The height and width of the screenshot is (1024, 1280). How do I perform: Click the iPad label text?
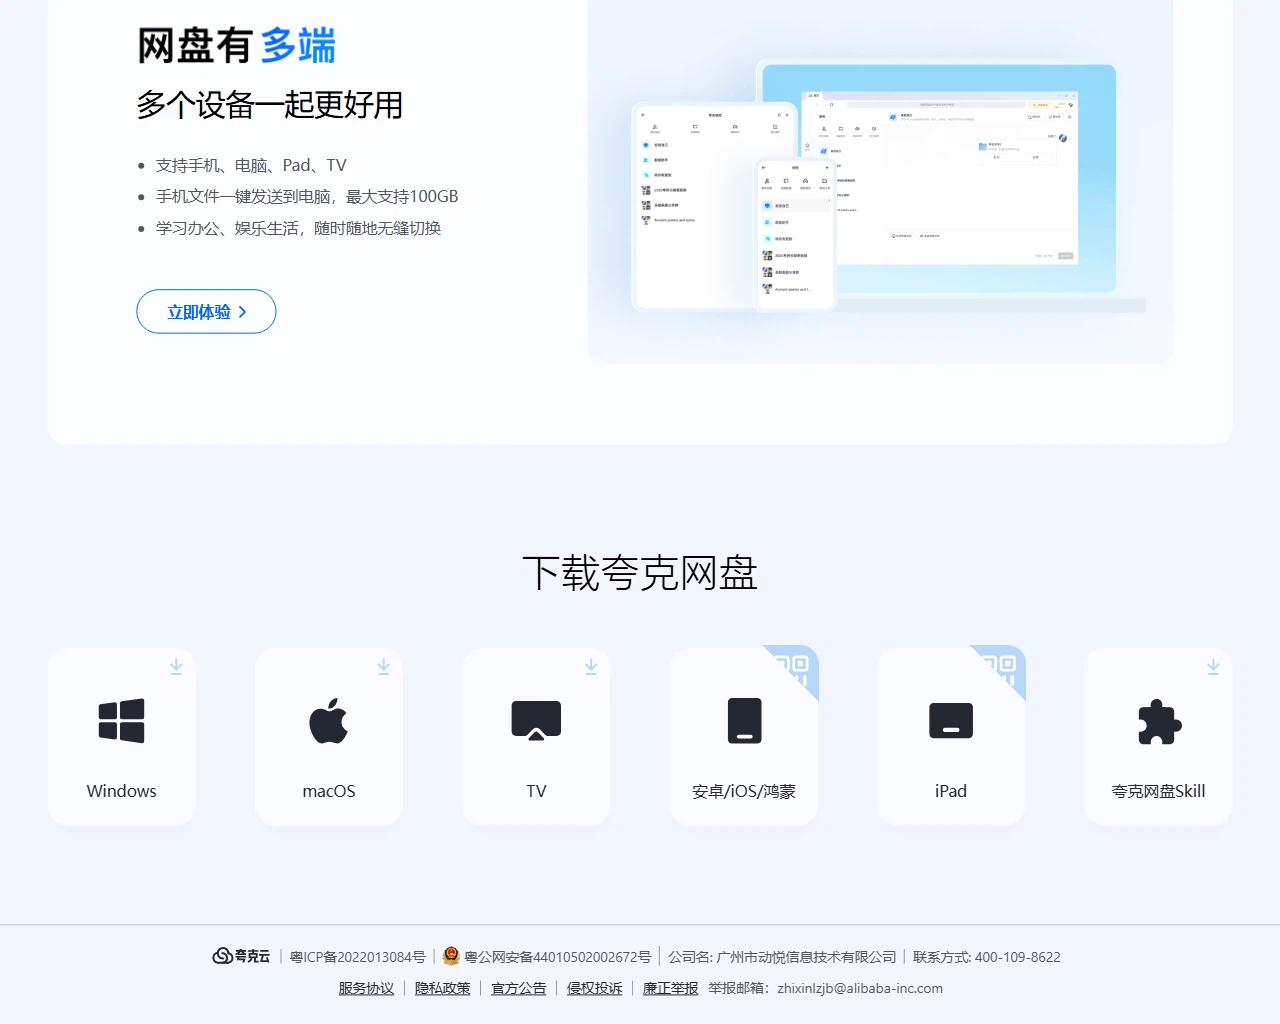coord(951,791)
